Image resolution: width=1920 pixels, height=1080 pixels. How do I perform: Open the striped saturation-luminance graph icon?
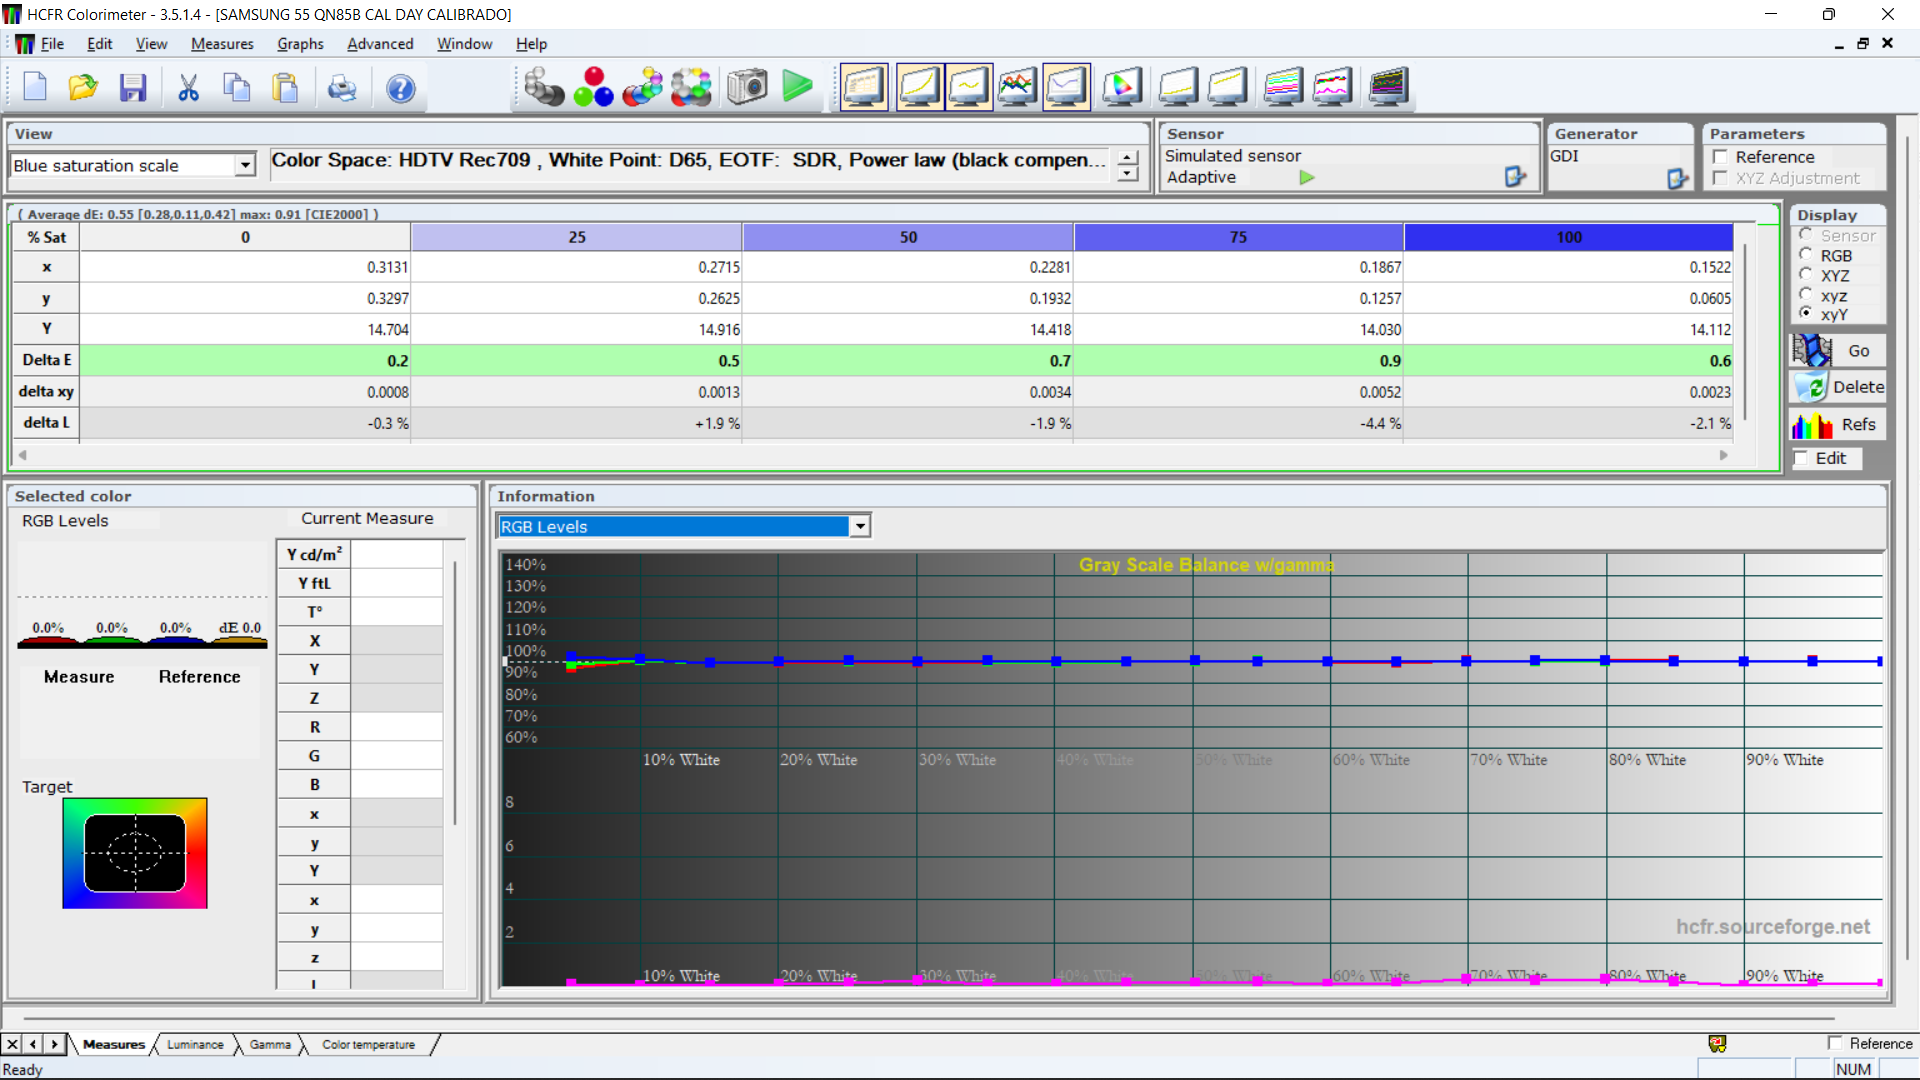click(1283, 87)
